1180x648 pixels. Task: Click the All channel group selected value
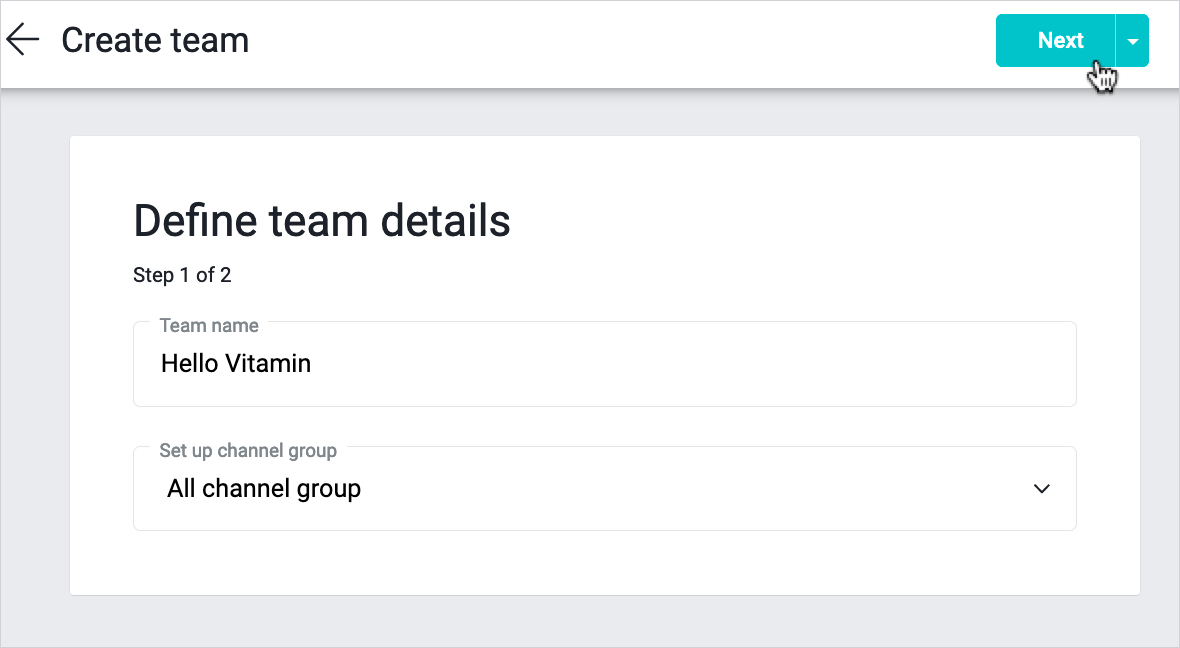click(264, 489)
